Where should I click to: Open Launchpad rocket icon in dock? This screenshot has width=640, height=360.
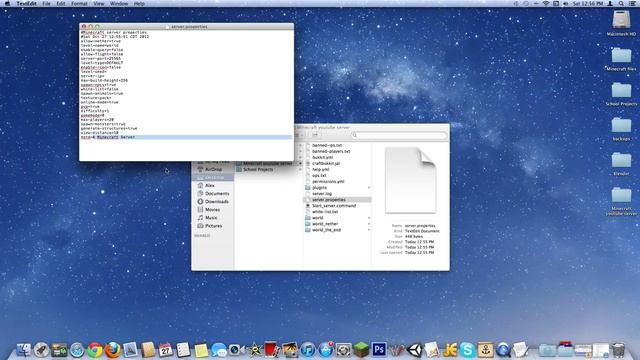pyautogui.click(x=41, y=350)
